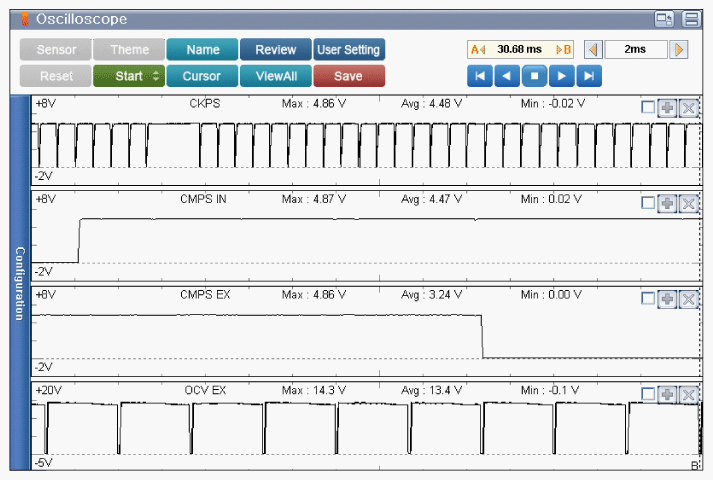713x480 pixels.
Task: Click the red Save button
Action: pyautogui.click(x=348, y=76)
